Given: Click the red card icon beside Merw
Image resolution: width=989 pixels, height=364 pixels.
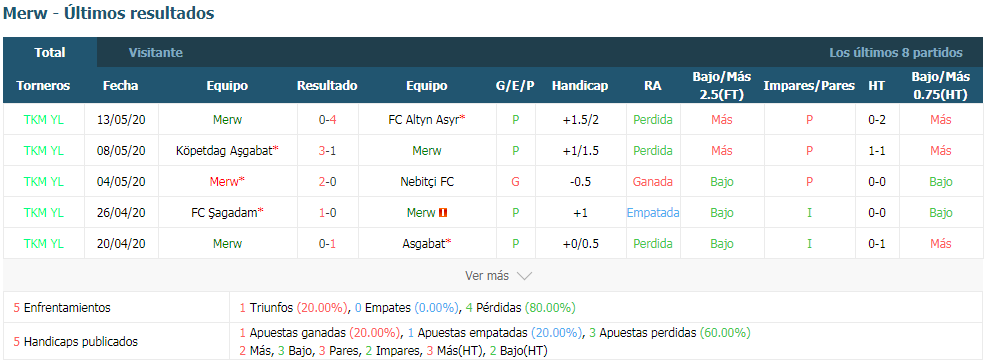Looking at the screenshot, I should tap(443, 213).
